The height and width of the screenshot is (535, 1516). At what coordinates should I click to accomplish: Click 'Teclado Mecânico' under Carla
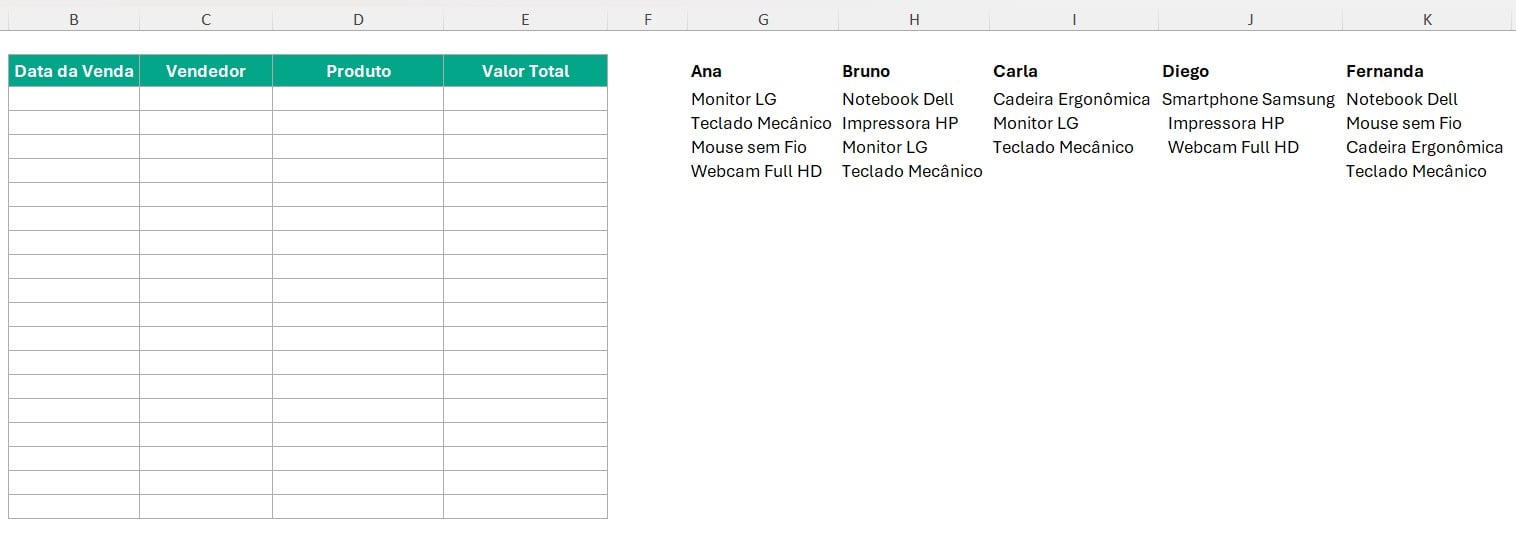(x=1063, y=147)
